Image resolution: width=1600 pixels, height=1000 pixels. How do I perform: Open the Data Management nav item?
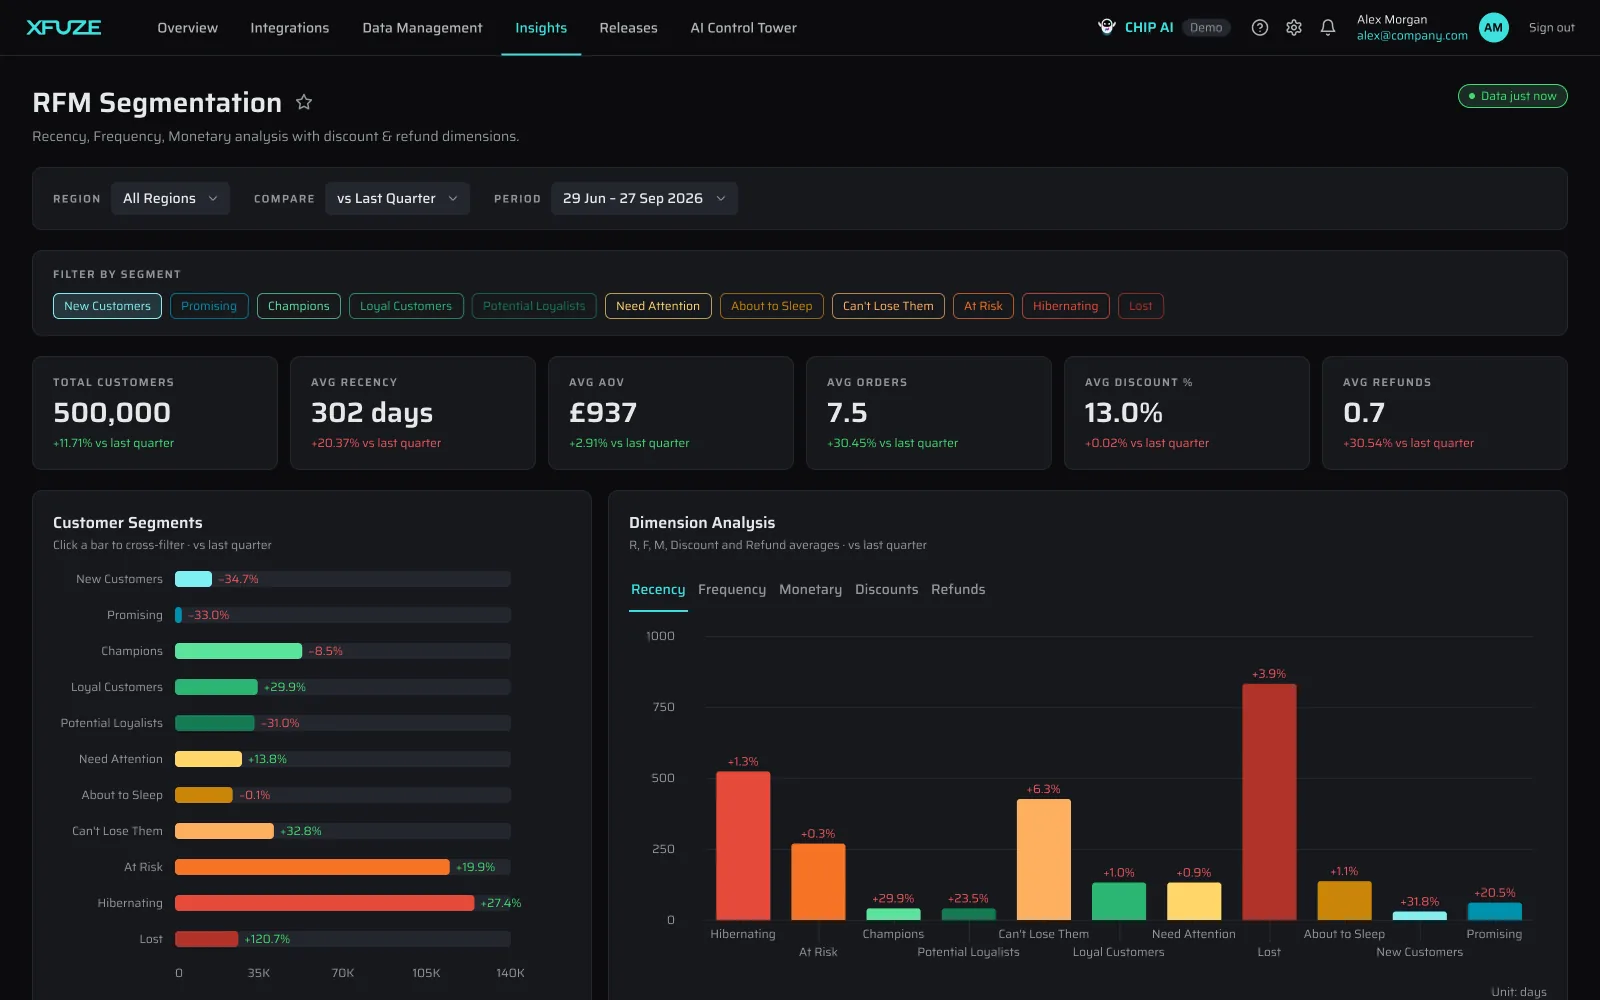pyautogui.click(x=422, y=28)
